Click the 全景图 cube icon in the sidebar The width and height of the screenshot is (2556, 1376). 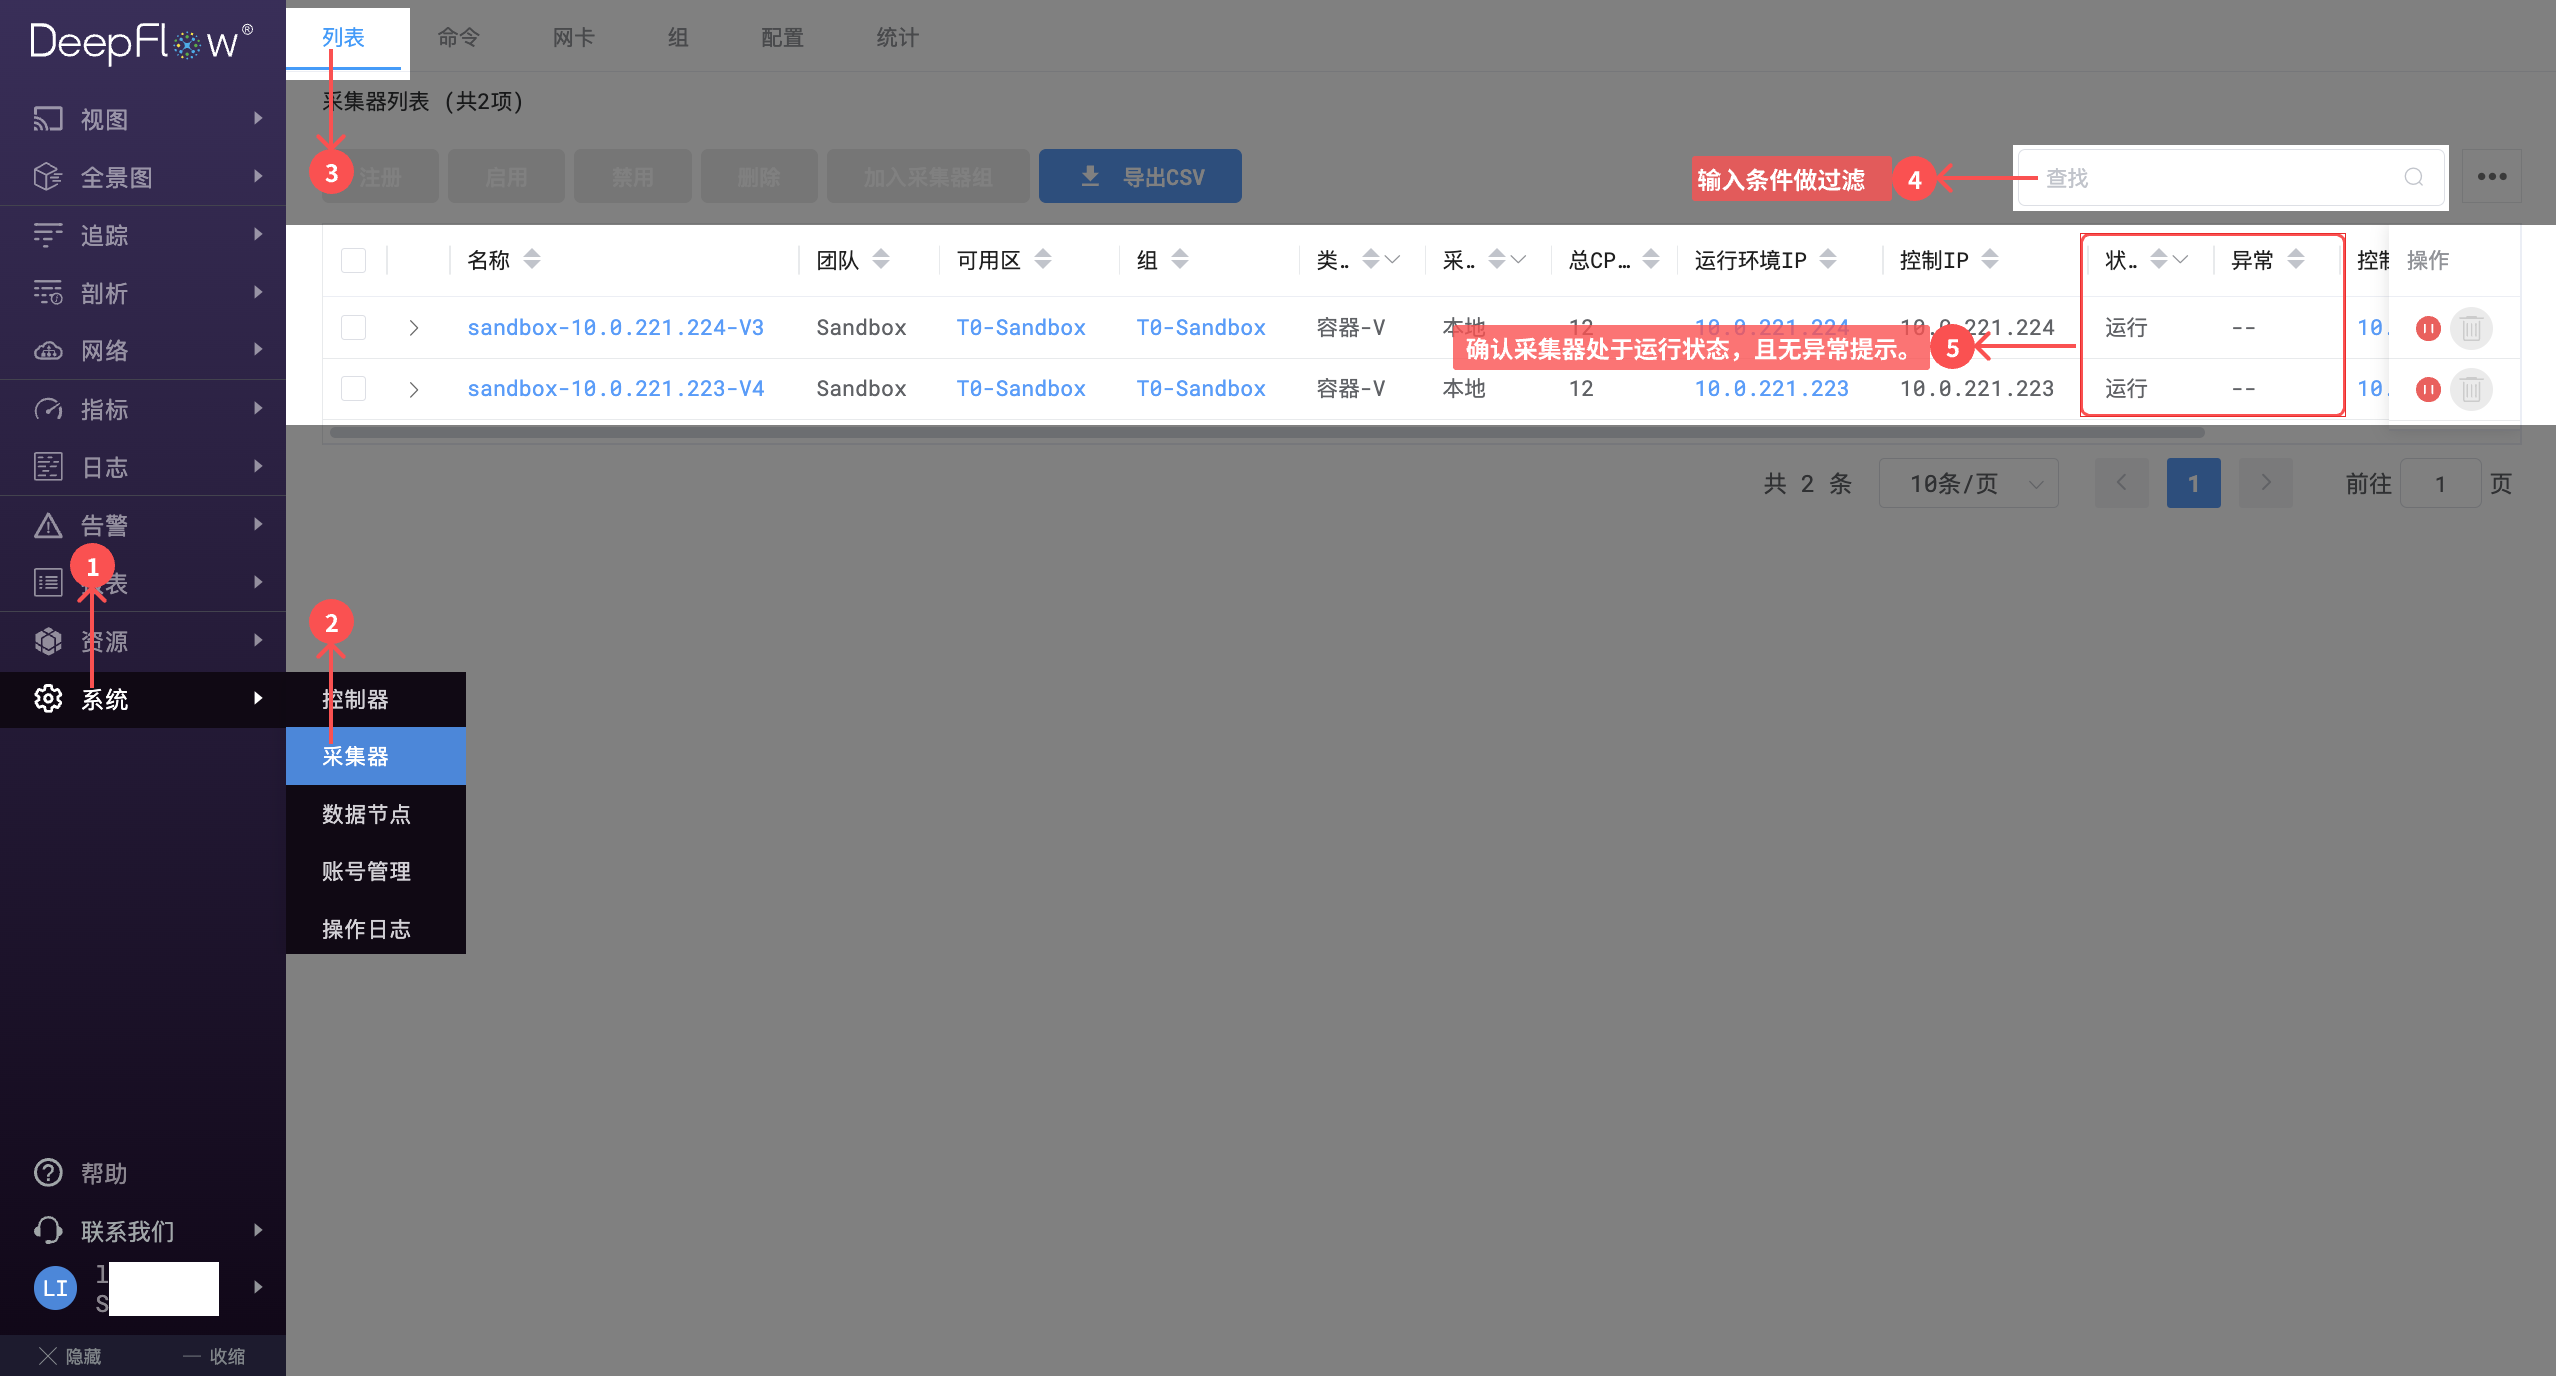(x=48, y=177)
